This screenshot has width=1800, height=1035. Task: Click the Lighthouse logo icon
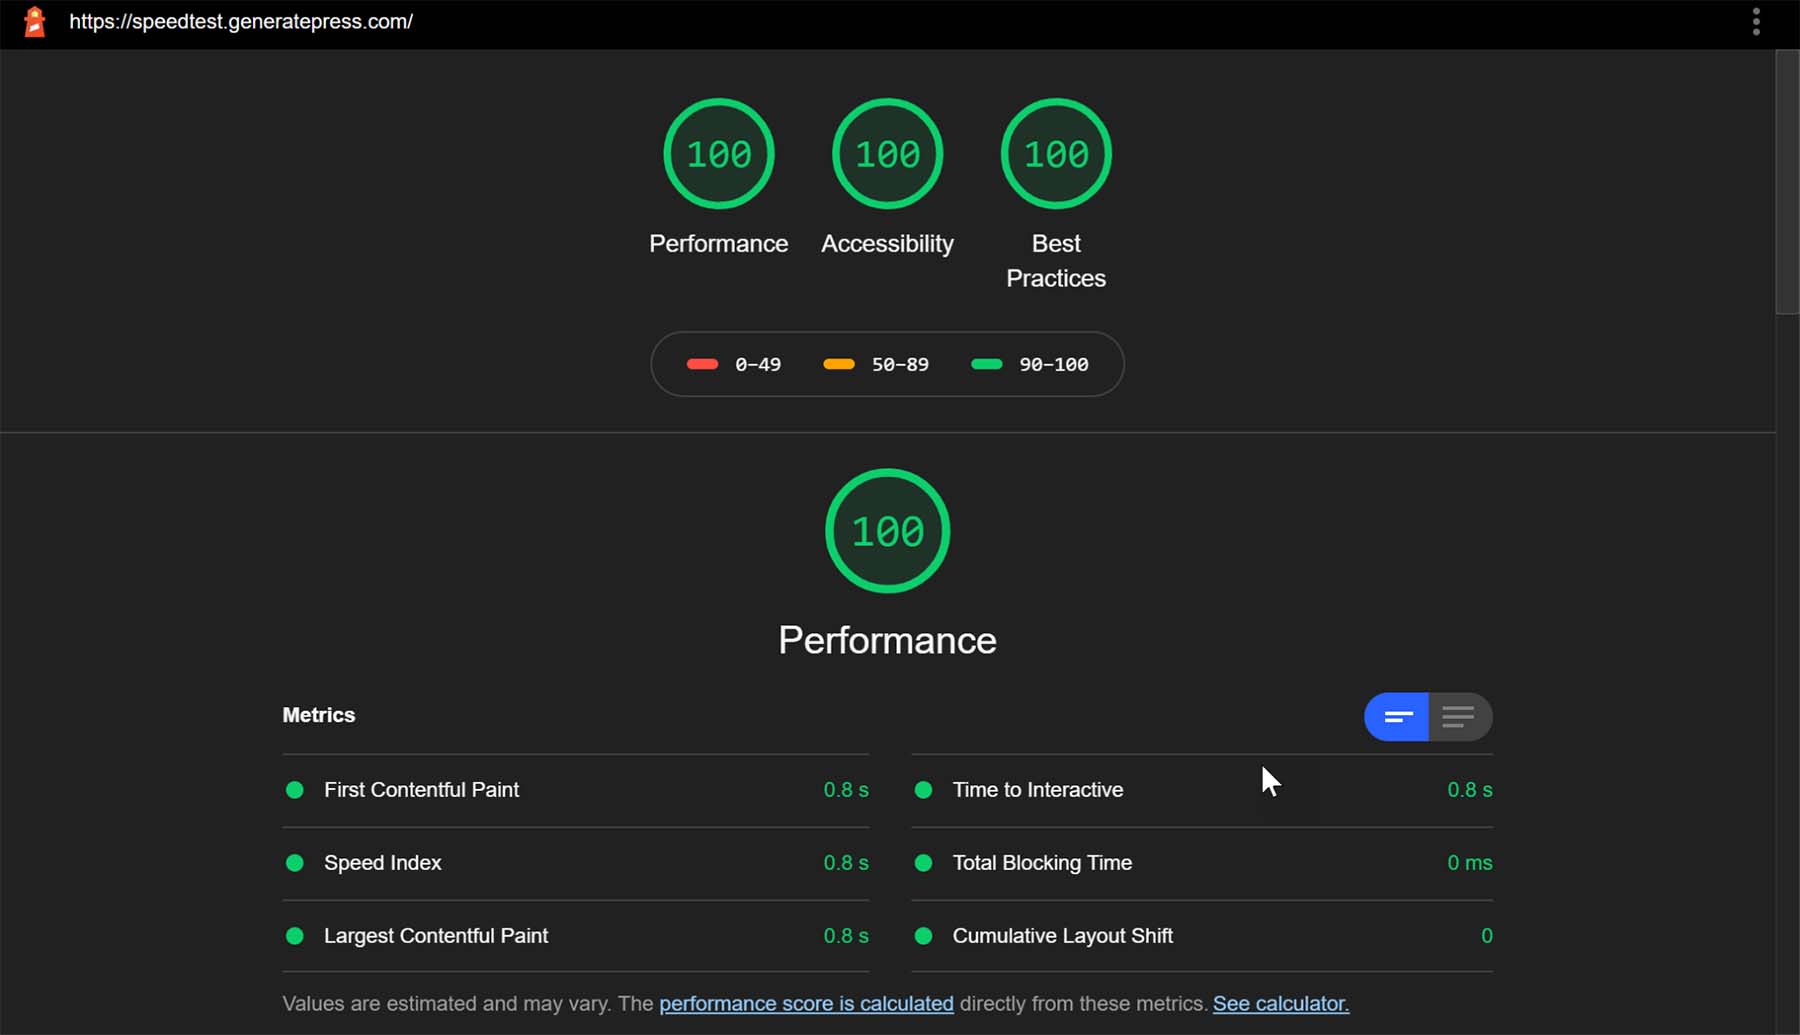tap(35, 21)
